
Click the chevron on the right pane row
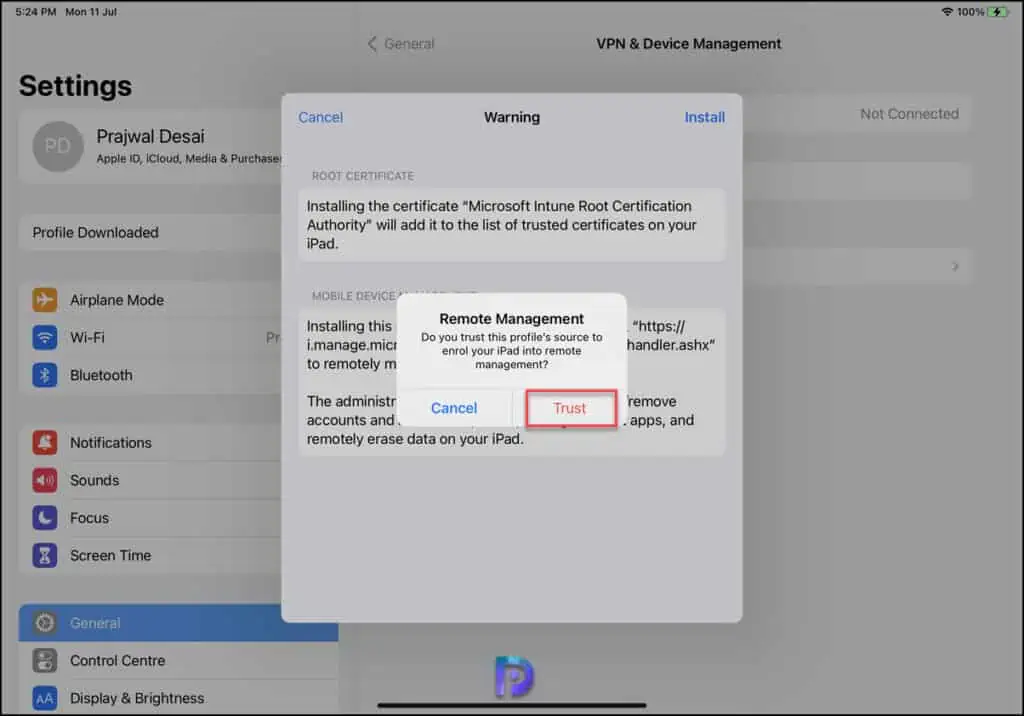click(x=955, y=267)
